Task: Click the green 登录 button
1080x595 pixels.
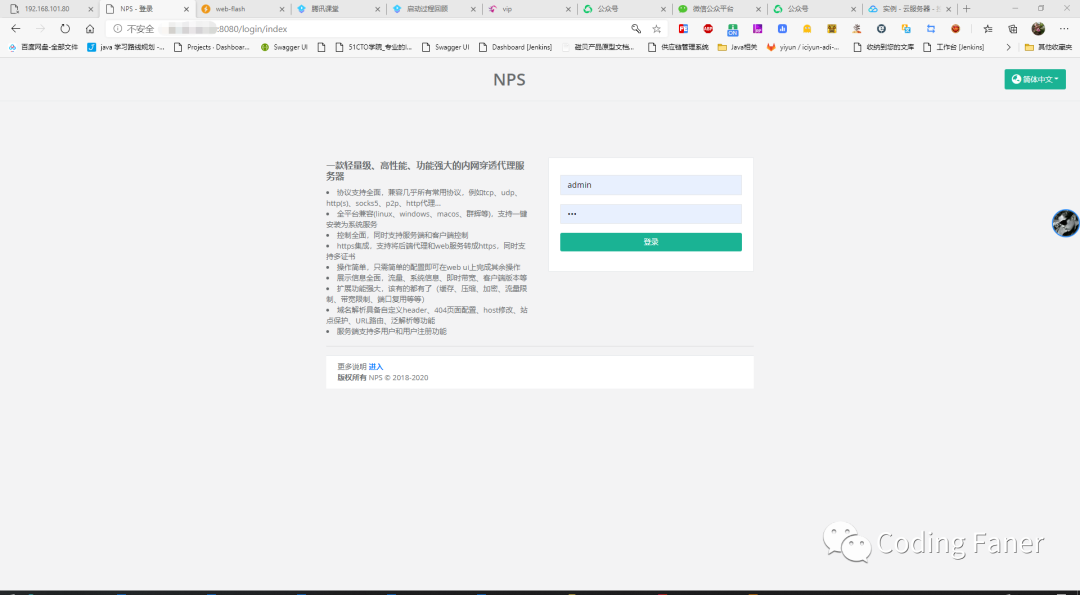Action: tap(651, 242)
